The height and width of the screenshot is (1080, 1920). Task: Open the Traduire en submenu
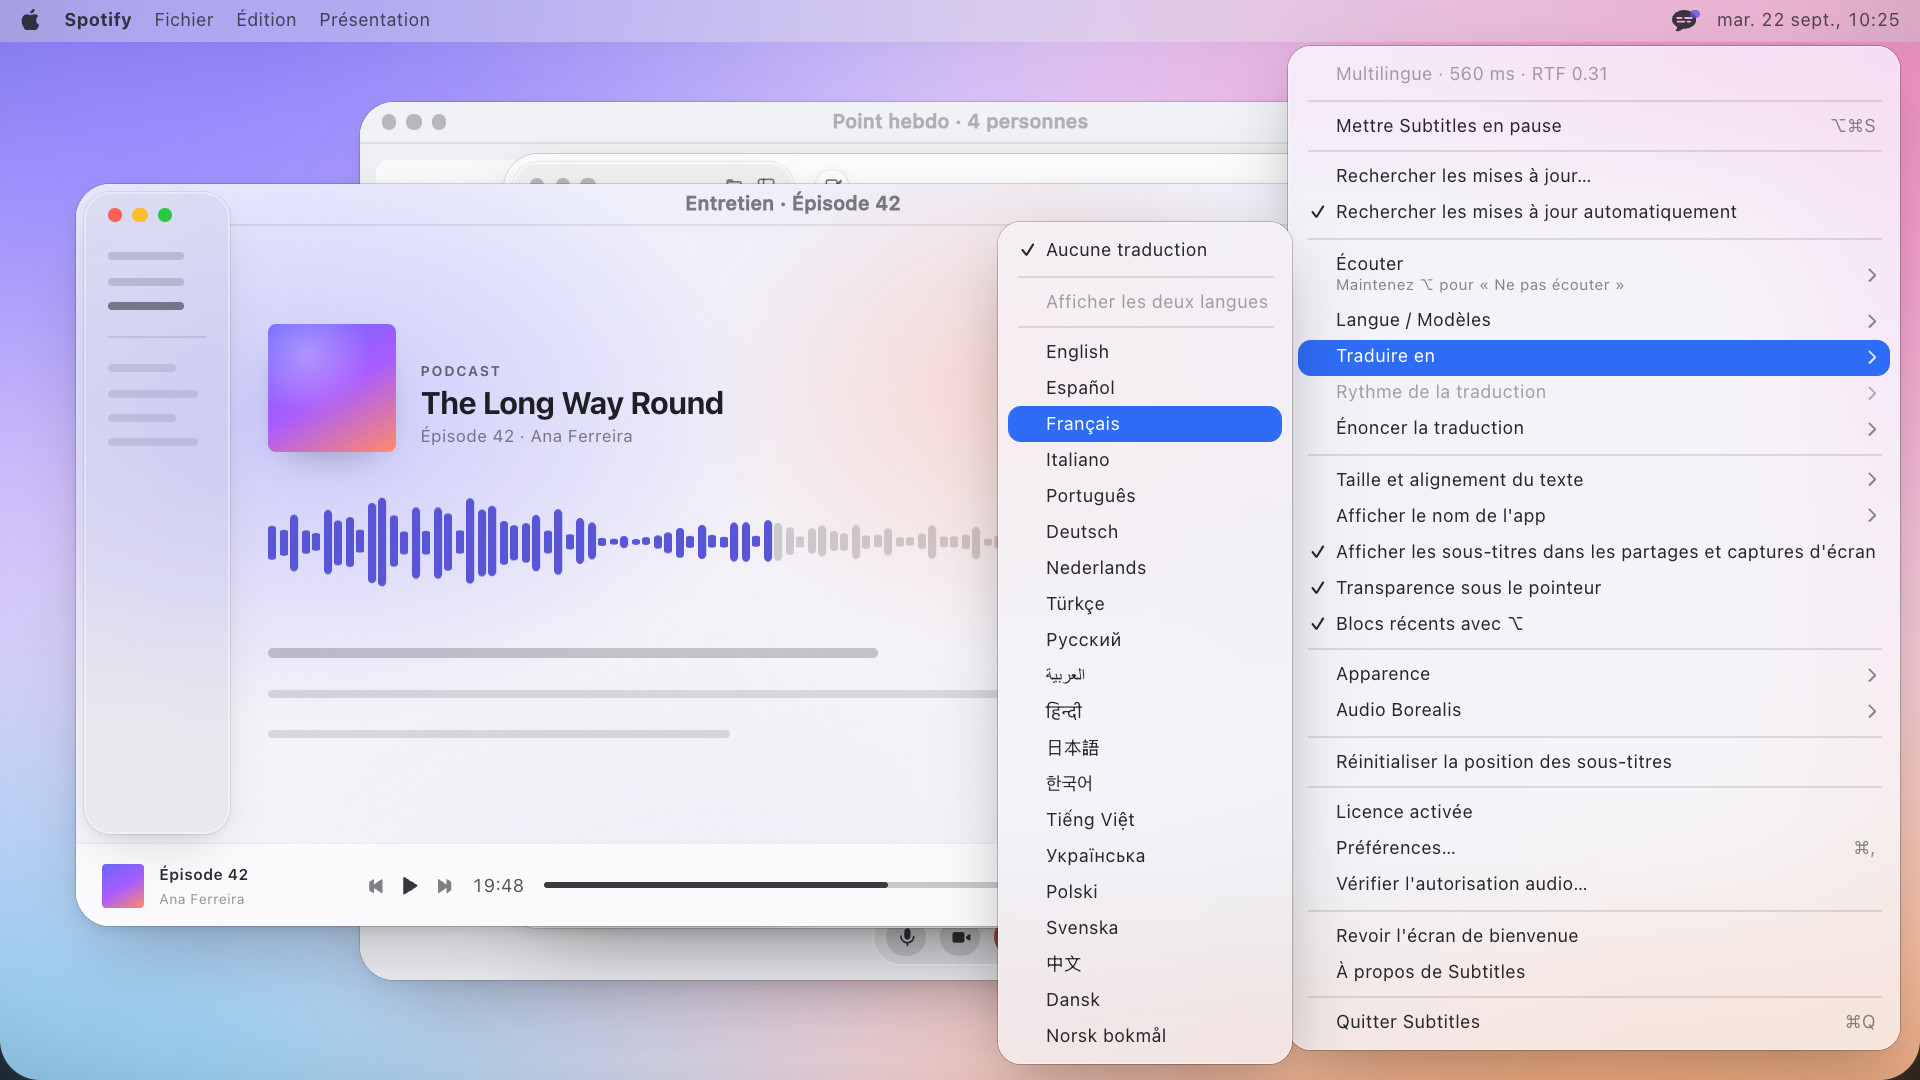[1594, 357]
